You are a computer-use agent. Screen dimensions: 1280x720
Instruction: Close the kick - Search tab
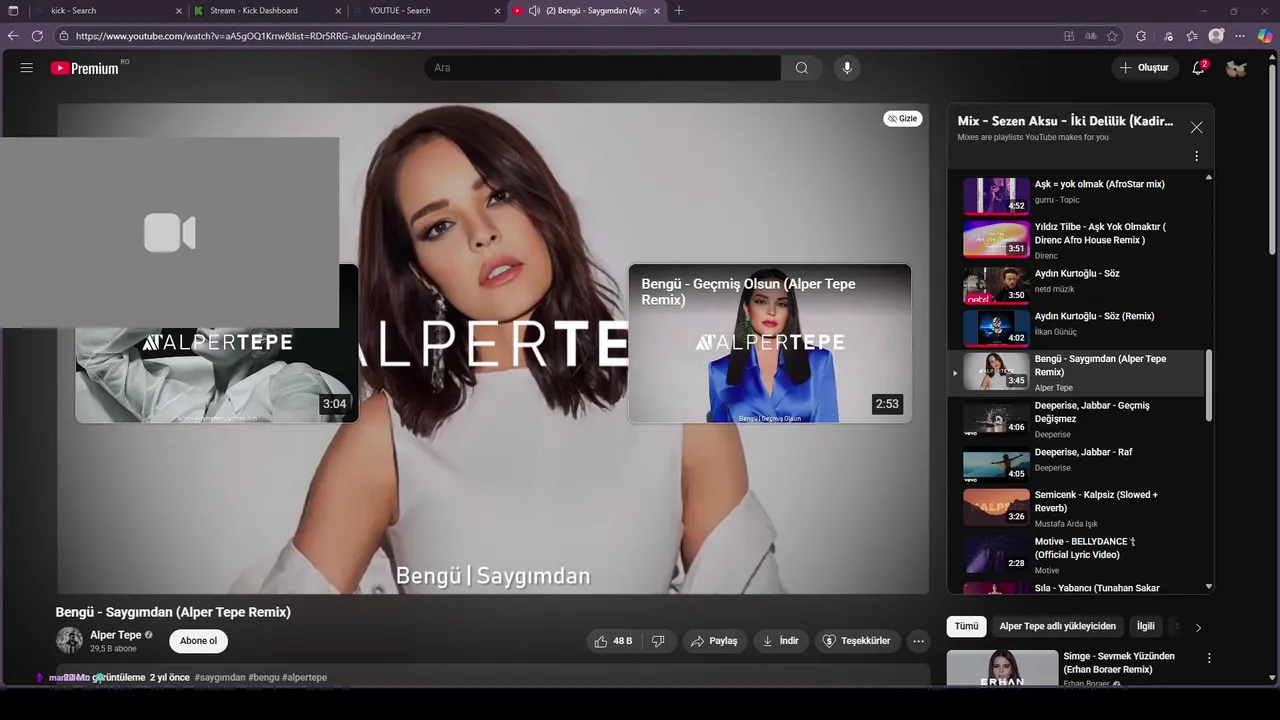coord(179,11)
